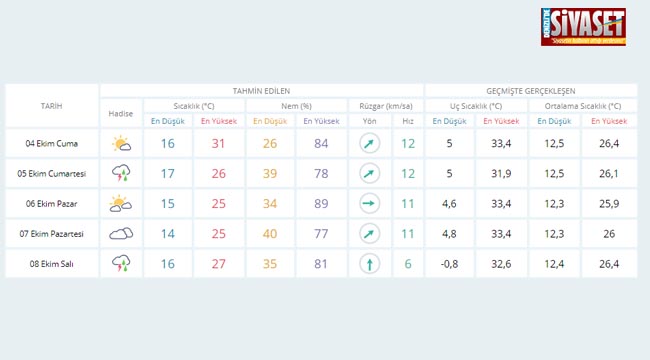Click the wind direction arrow for 04 Ekim Cuma
The width and height of the screenshot is (650, 360).
pos(369,144)
